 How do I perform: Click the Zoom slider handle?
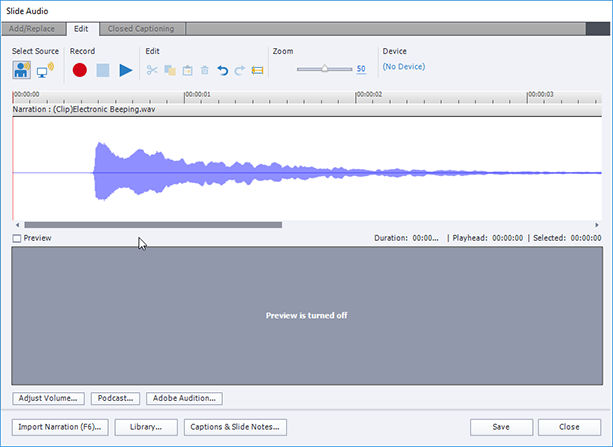click(324, 68)
